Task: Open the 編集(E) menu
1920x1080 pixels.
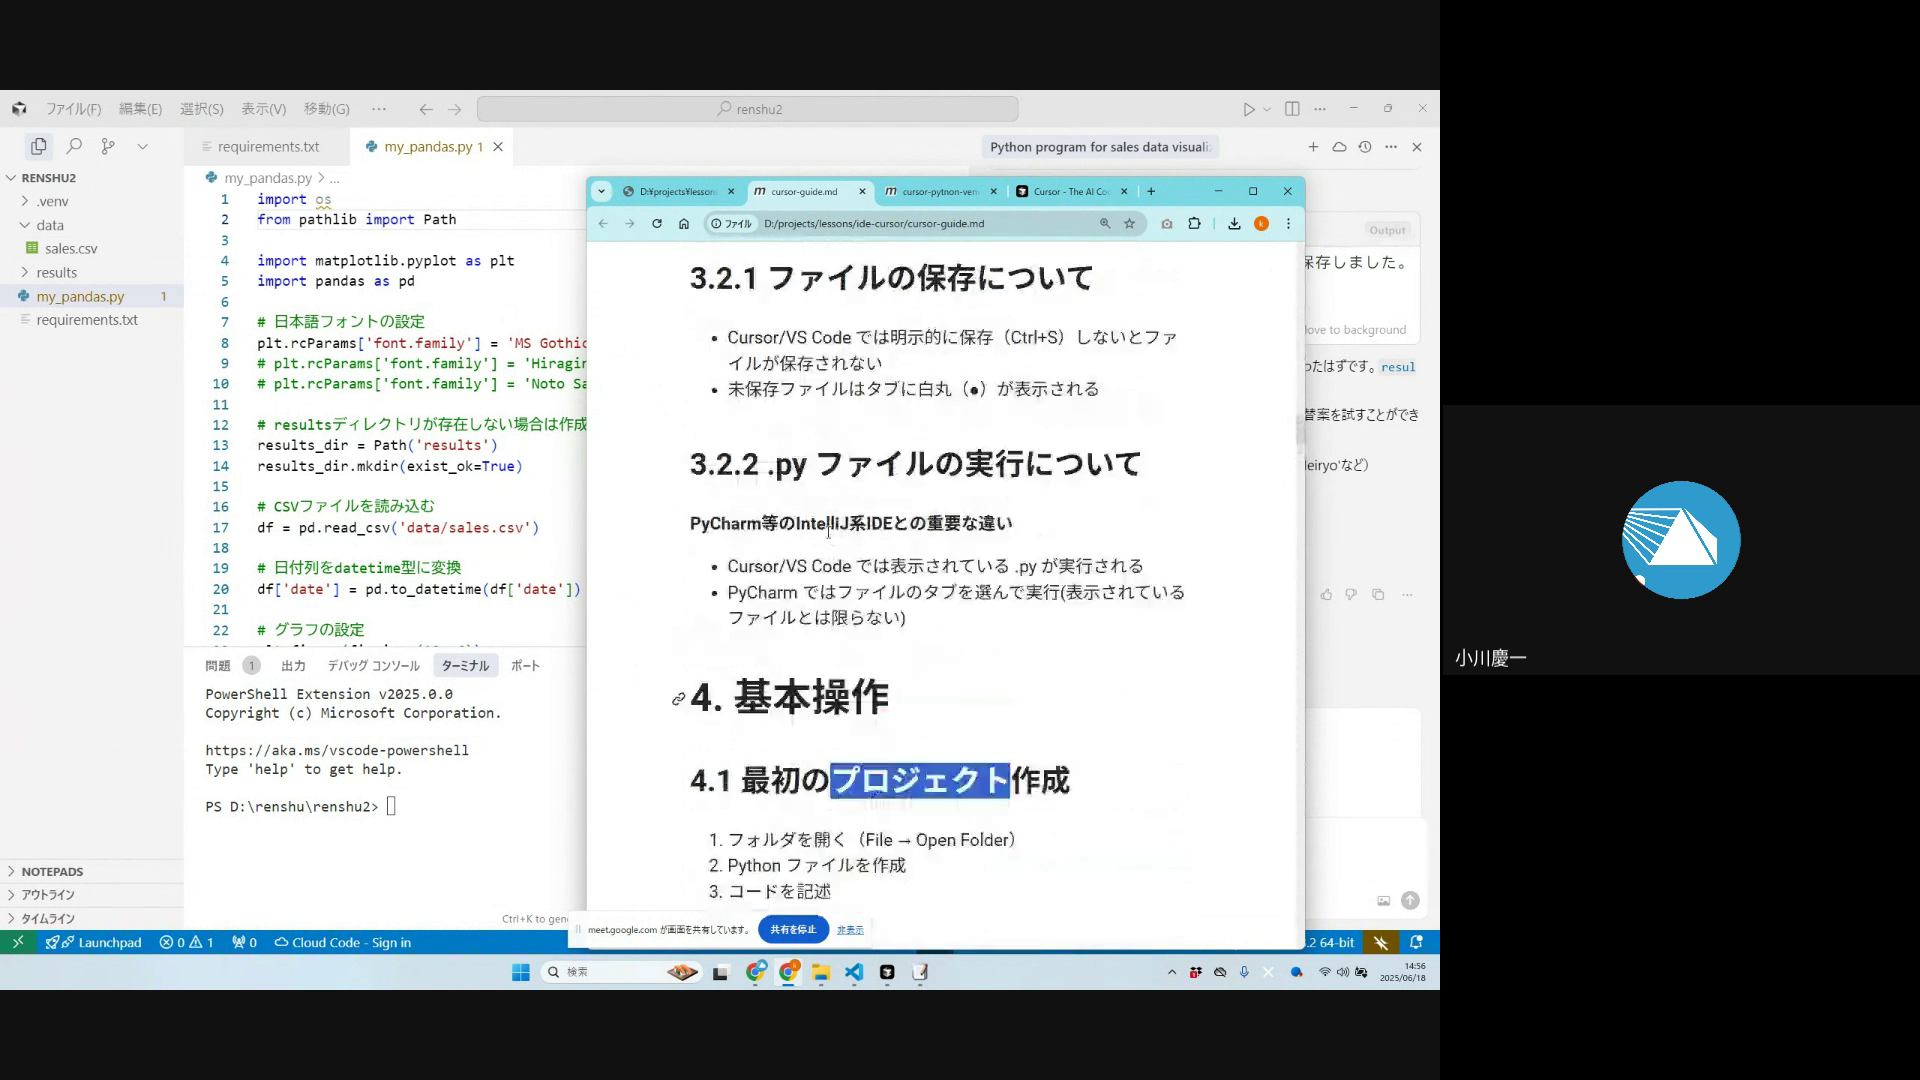Action: pyautogui.click(x=140, y=109)
